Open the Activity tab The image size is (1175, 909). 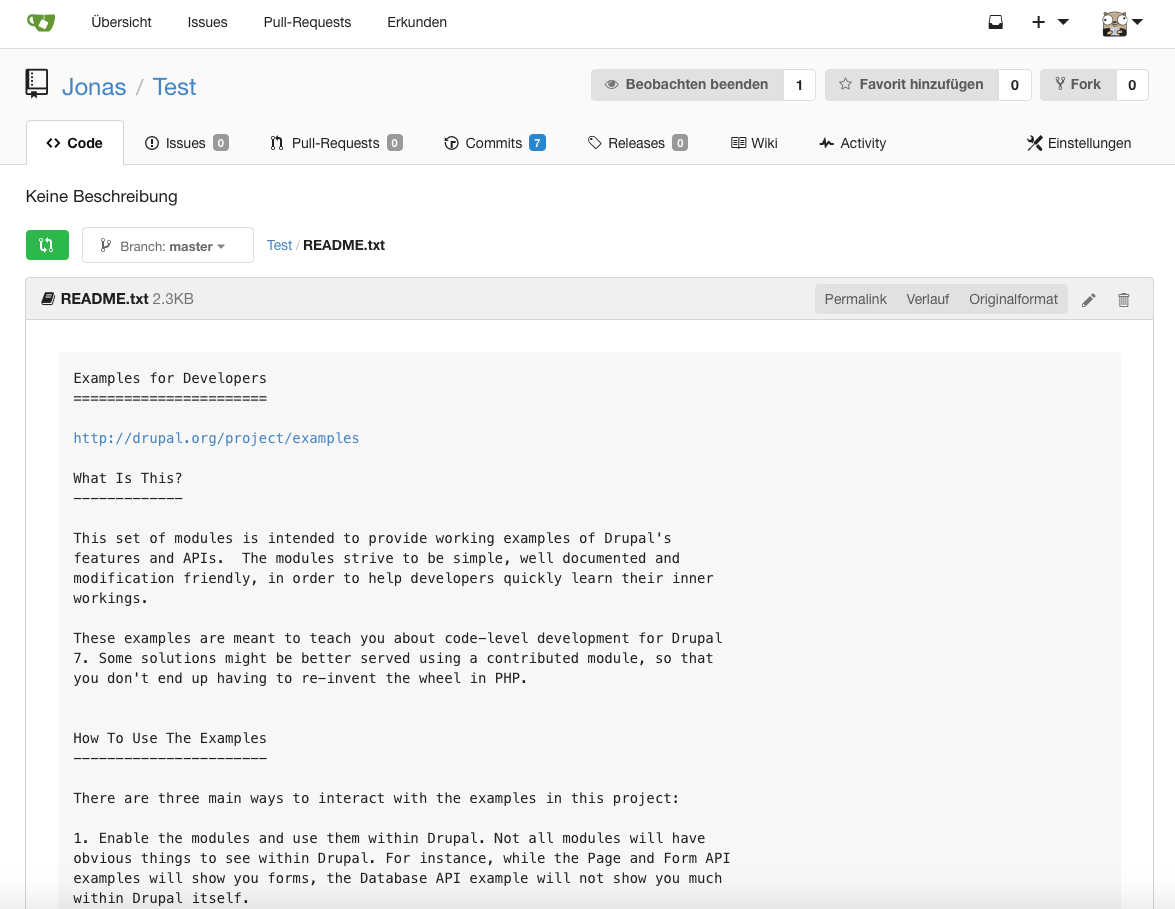(853, 142)
